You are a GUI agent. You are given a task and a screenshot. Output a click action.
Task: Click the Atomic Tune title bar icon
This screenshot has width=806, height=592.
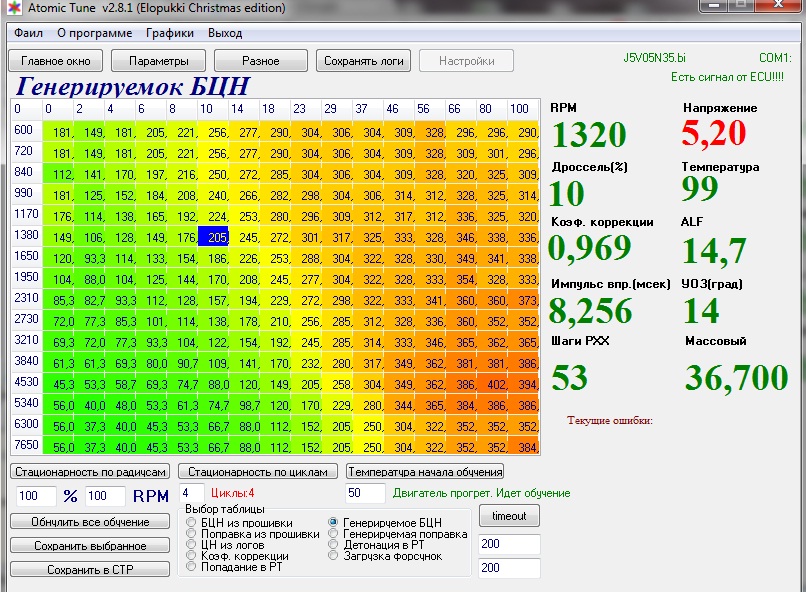pyautogui.click(x=12, y=9)
